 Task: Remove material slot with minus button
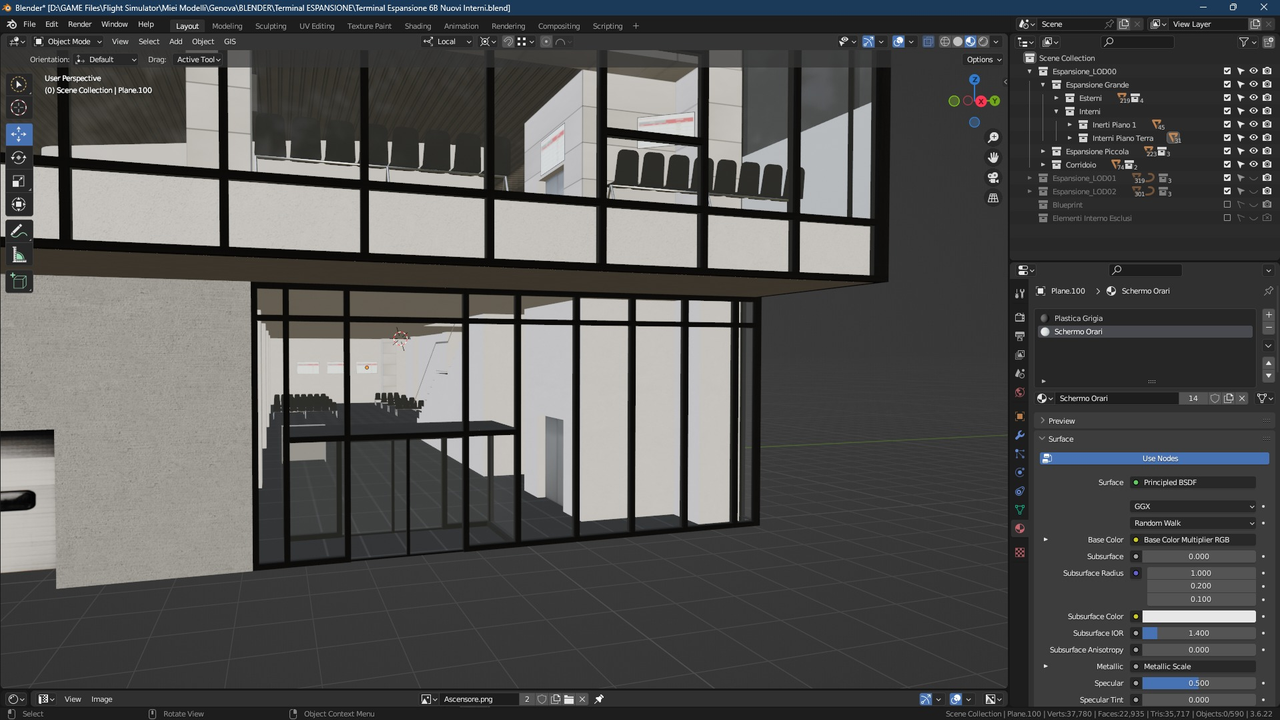[x=1269, y=328]
